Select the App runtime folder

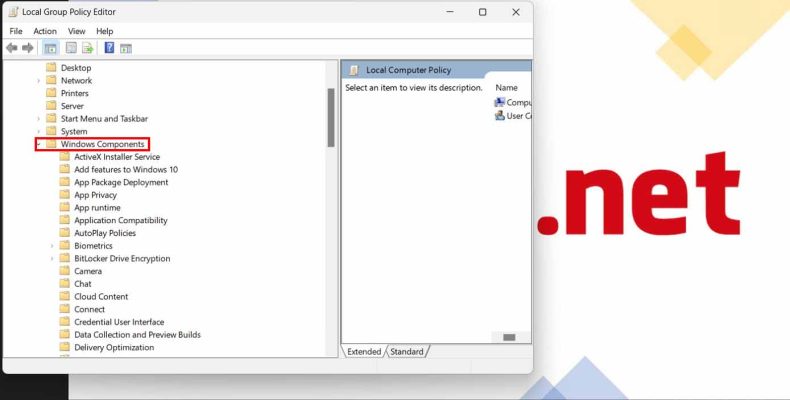tap(97, 208)
